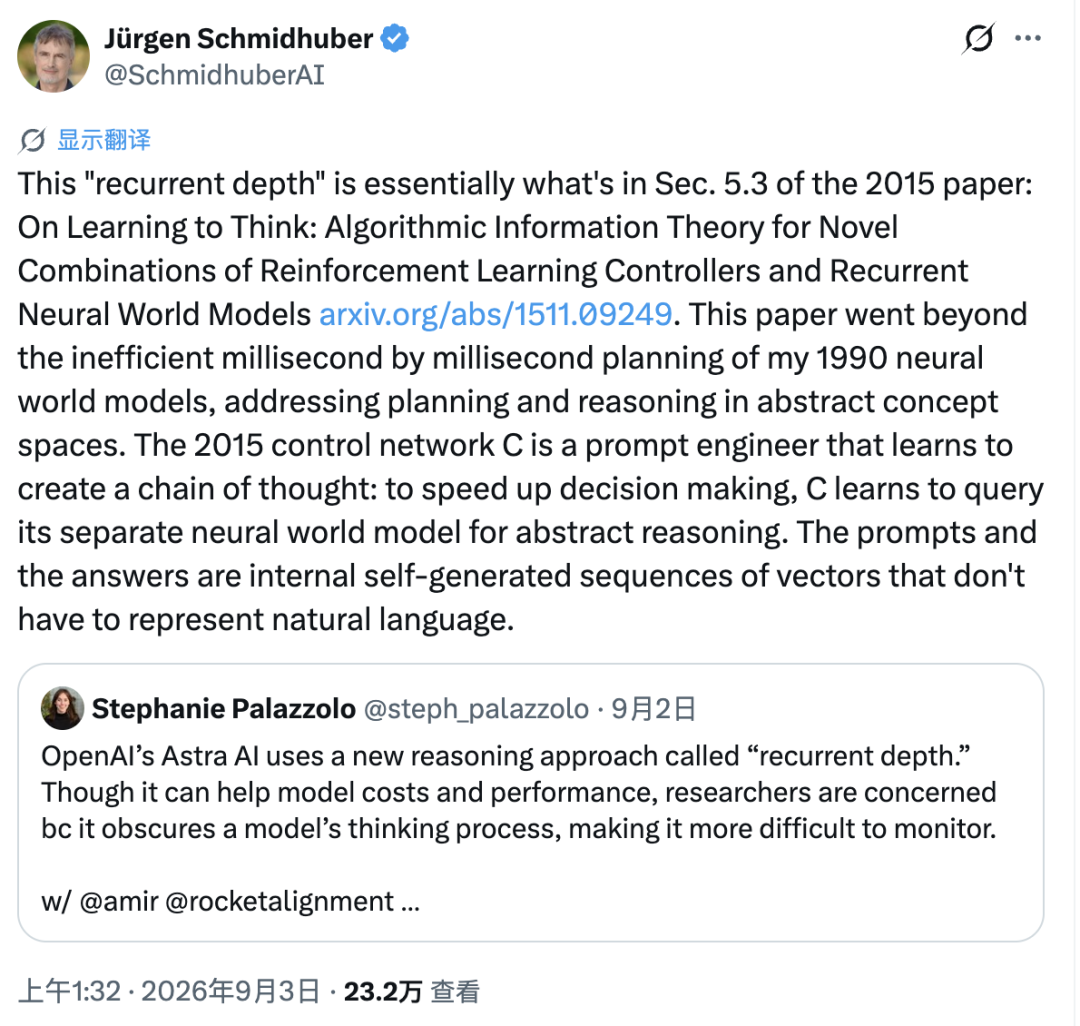This screenshot has width=1080, height=1026.
Task: Click the 2026年9月3日 post date
Action: click(x=231, y=992)
